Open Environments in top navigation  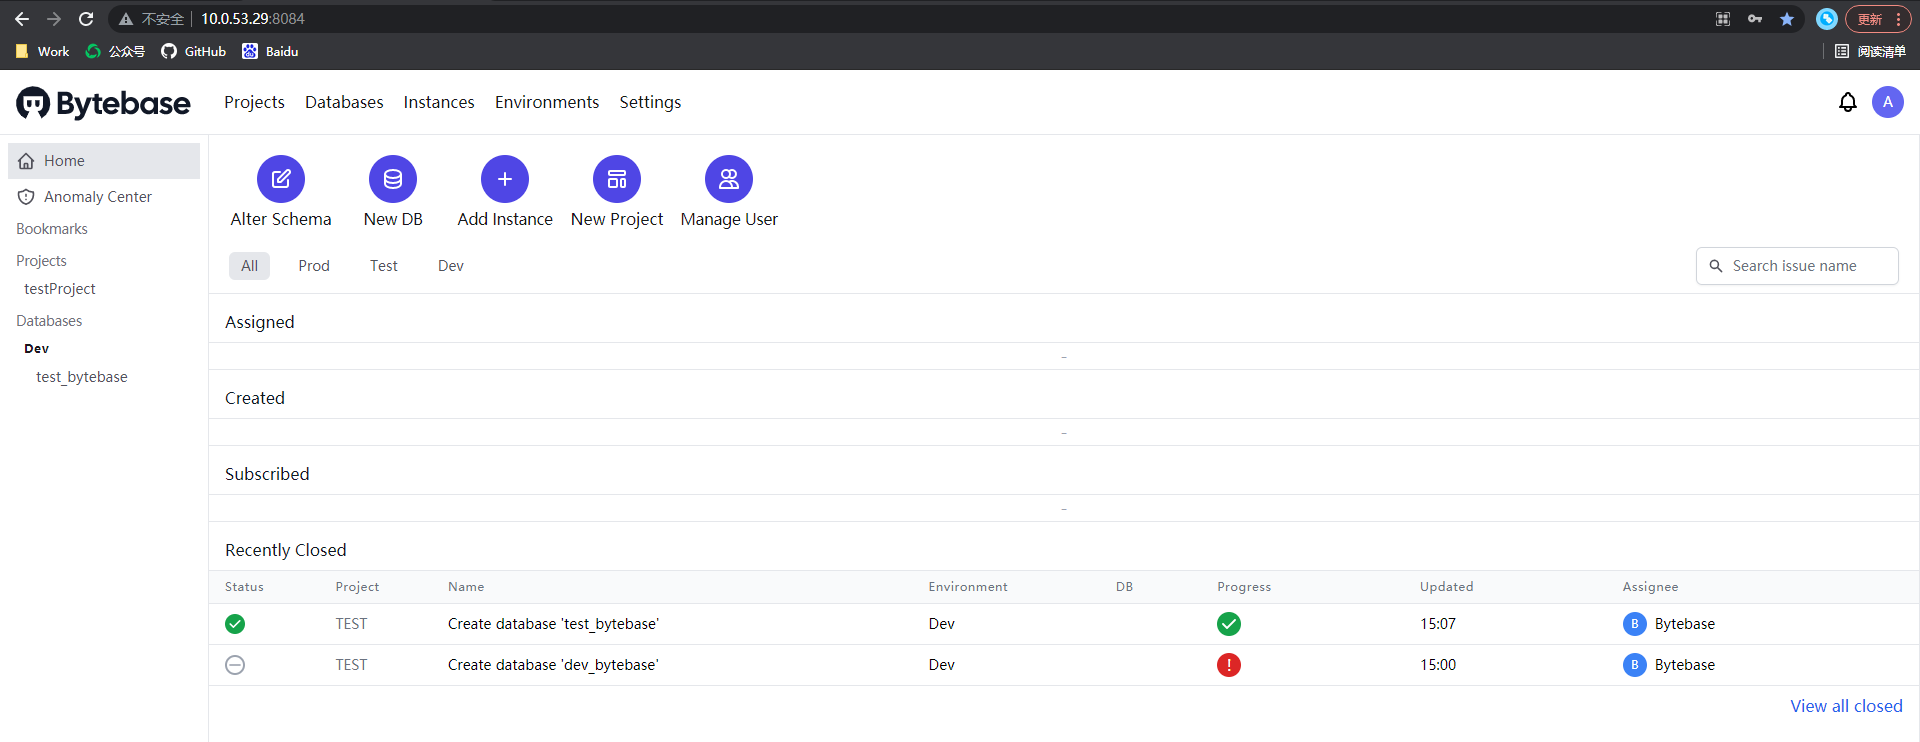547,102
